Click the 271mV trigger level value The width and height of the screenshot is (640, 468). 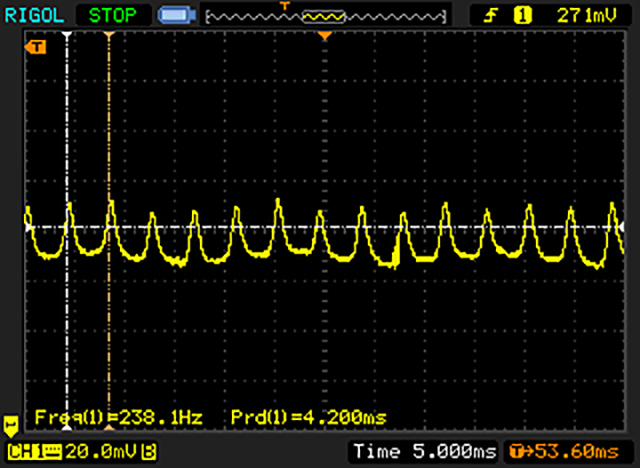[587, 16]
